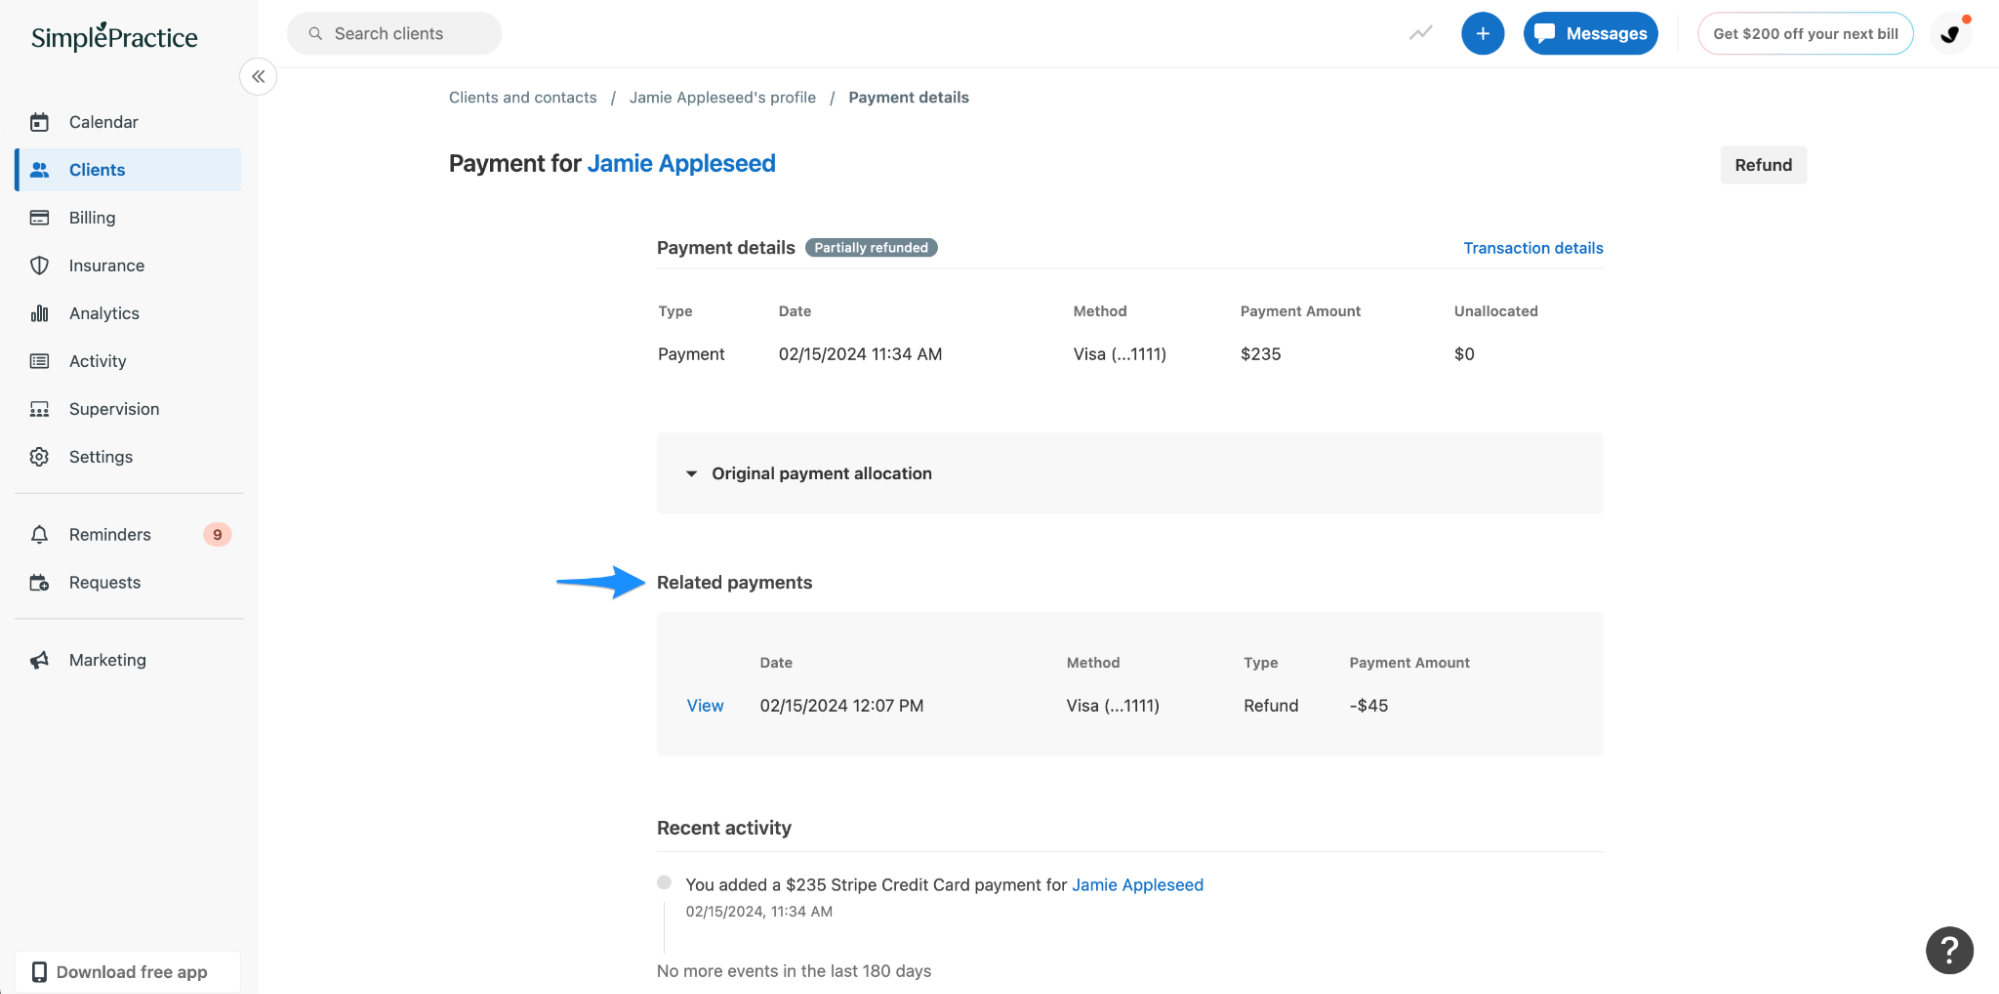Expand Original payment allocation section
Image resolution: width=1999 pixels, height=994 pixels.
point(1129,473)
